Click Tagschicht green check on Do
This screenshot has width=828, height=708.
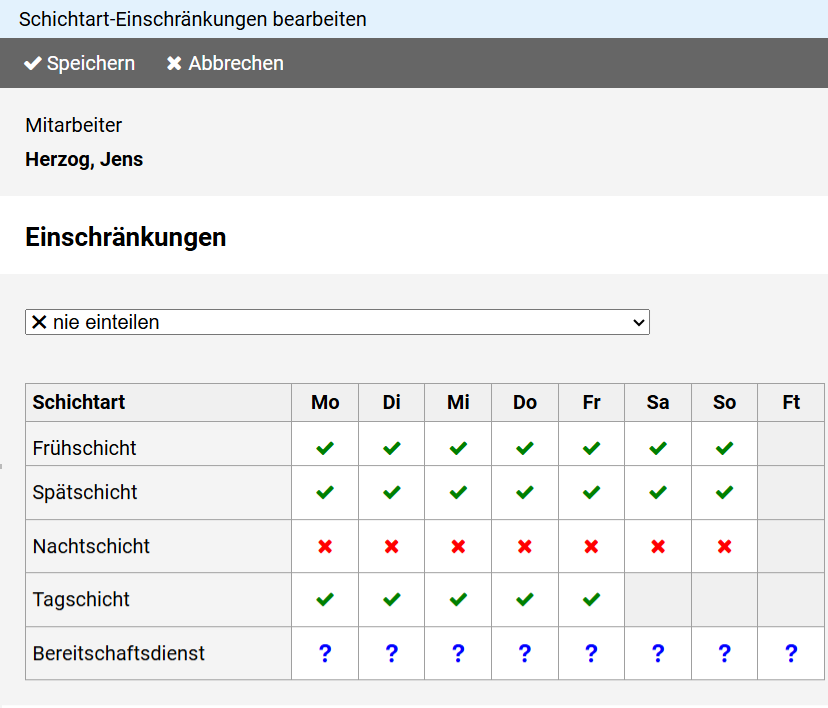click(x=524, y=599)
